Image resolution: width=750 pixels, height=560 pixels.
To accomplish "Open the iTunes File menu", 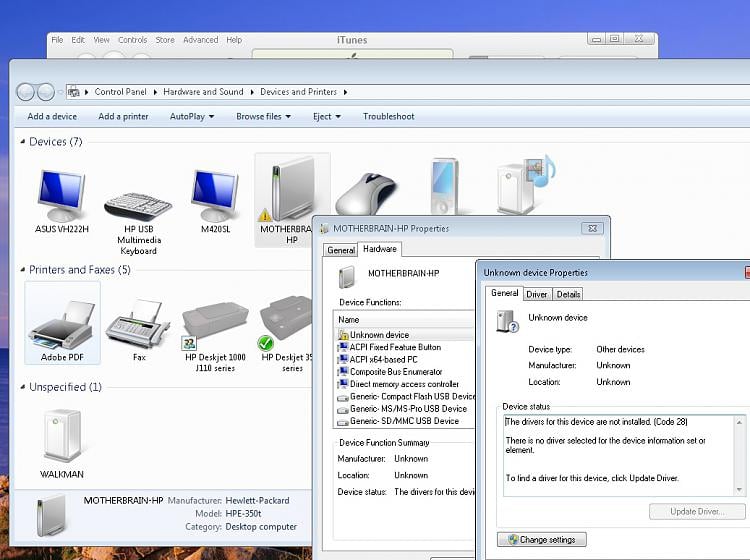I will click(x=57, y=40).
